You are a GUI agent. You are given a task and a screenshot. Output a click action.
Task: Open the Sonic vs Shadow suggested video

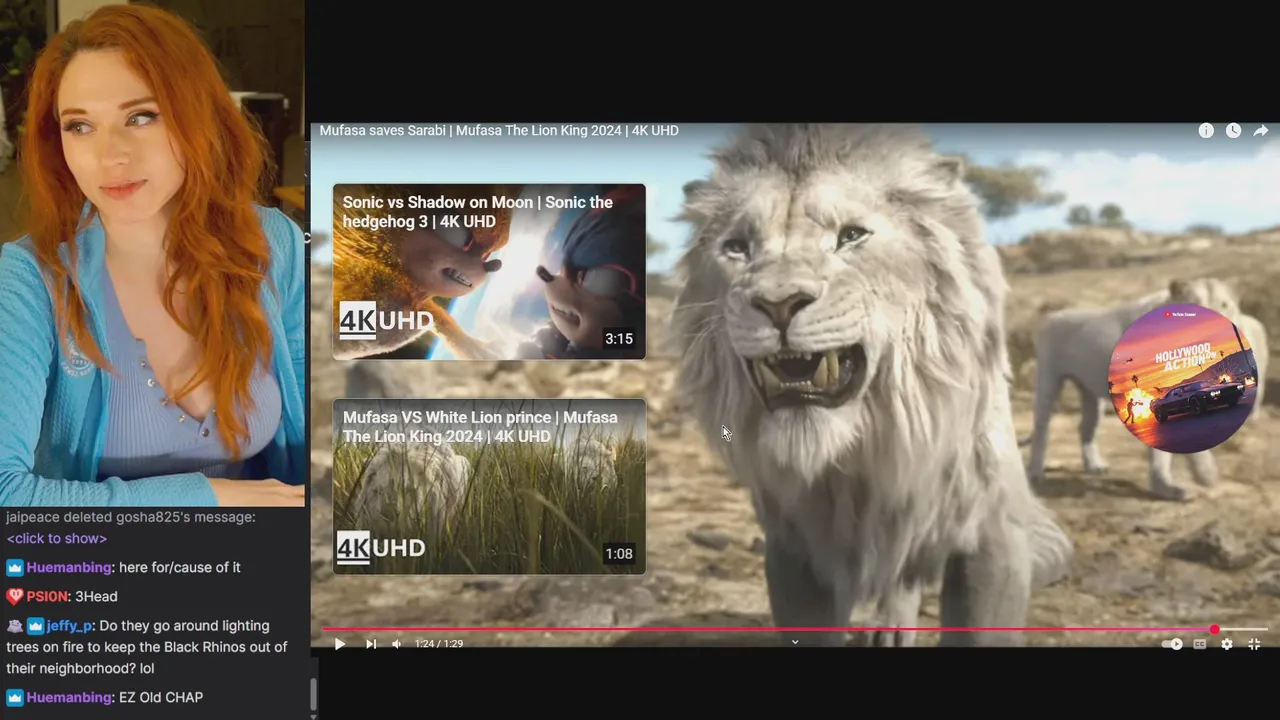(x=489, y=272)
